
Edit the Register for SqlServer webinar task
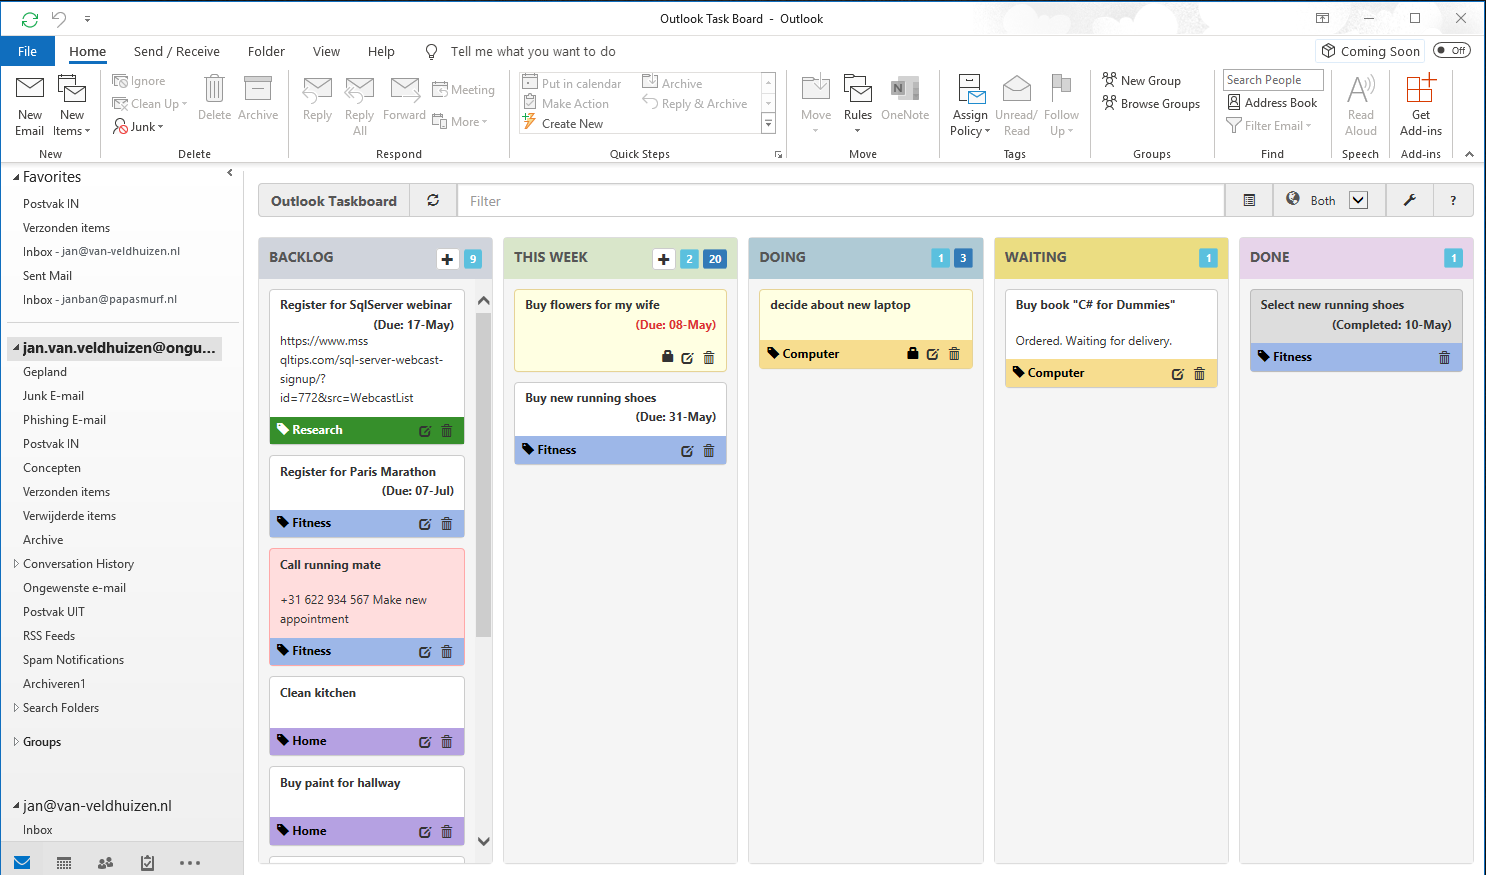click(425, 431)
